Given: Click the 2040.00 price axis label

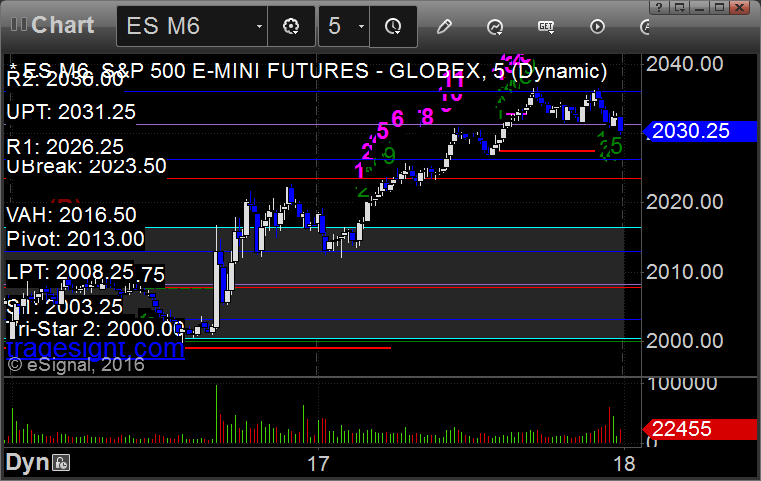Looking at the screenshot, I should click(x=685, y=64).
